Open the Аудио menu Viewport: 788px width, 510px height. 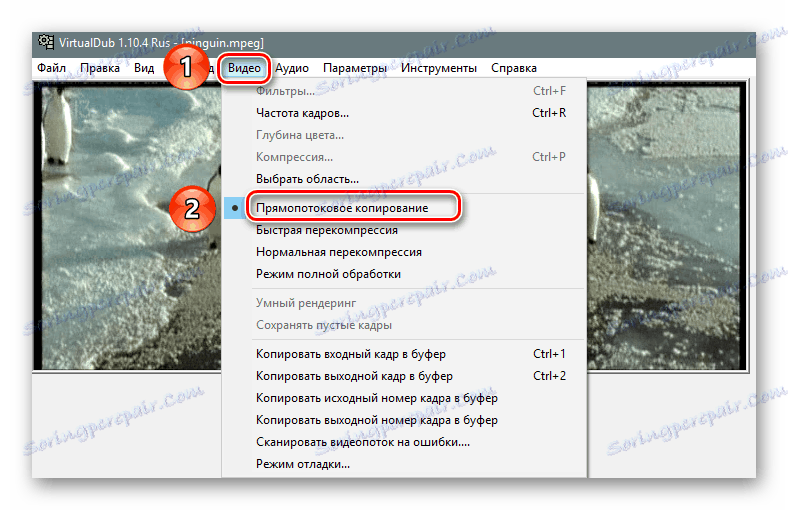point(292,68)
